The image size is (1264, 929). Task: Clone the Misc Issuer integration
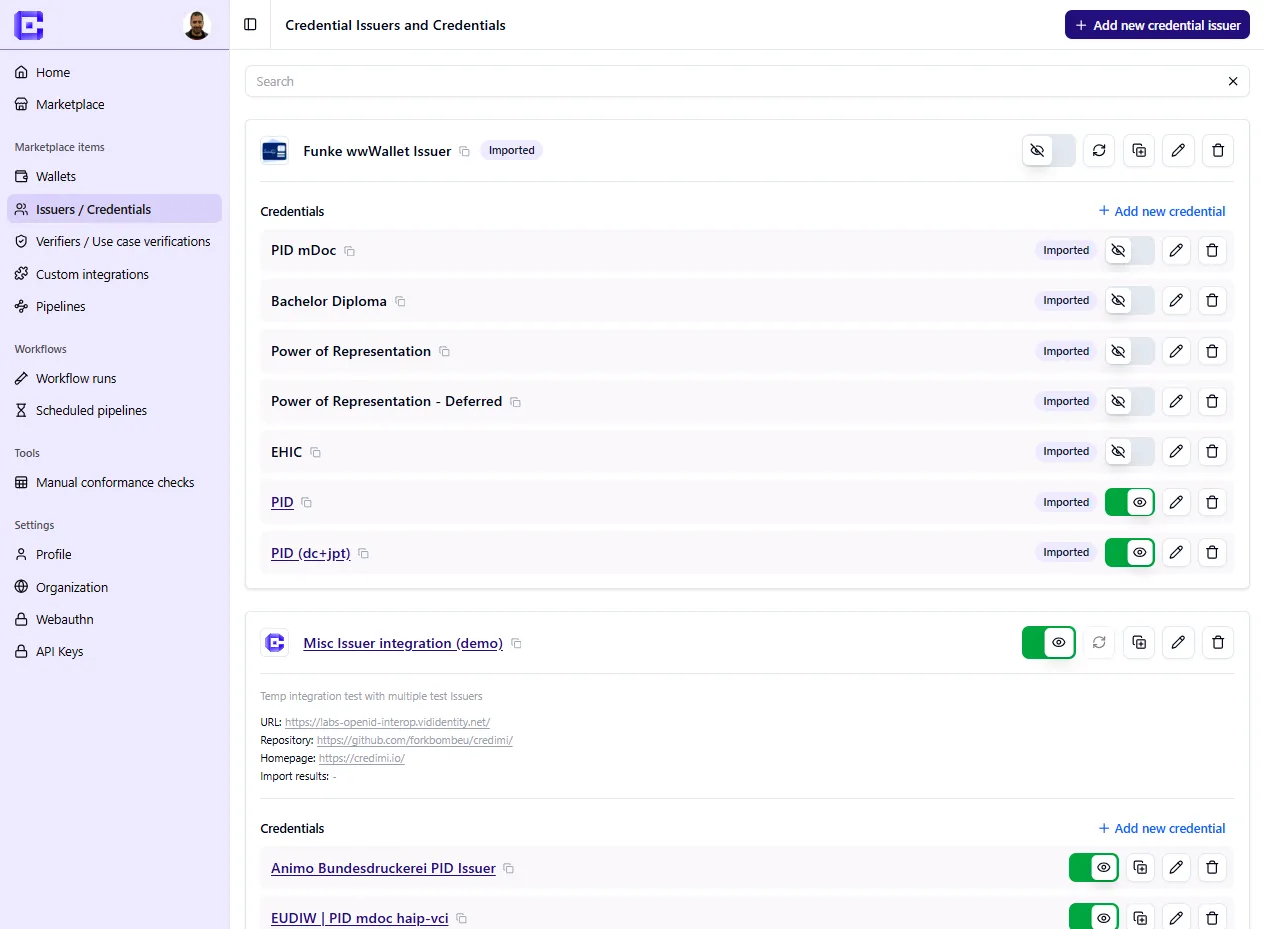pyautogui.click(x=1139, y=642)
